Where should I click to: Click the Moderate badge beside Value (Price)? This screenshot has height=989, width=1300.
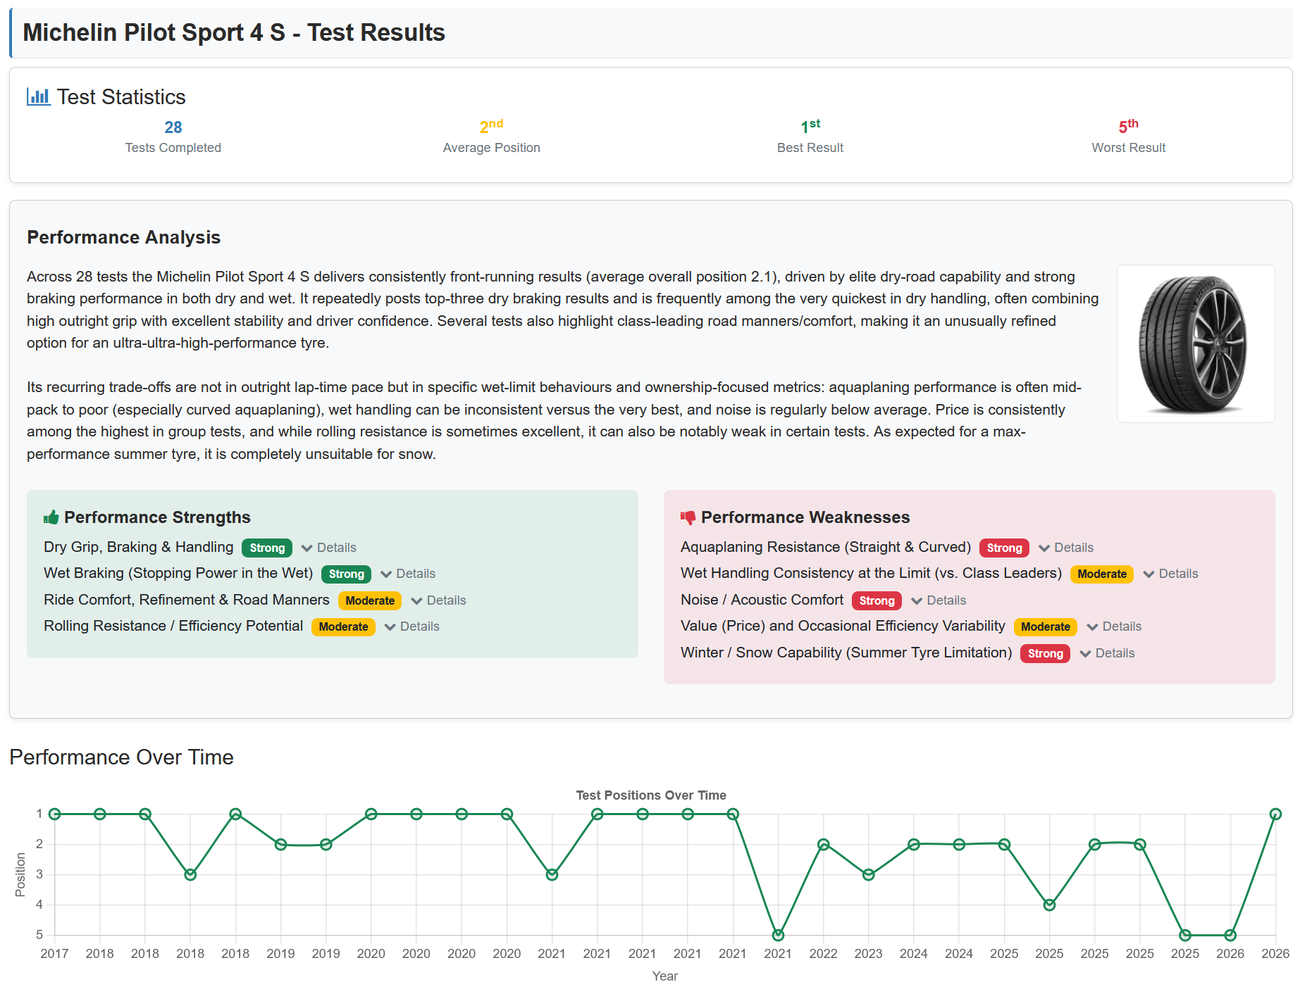1046,627
